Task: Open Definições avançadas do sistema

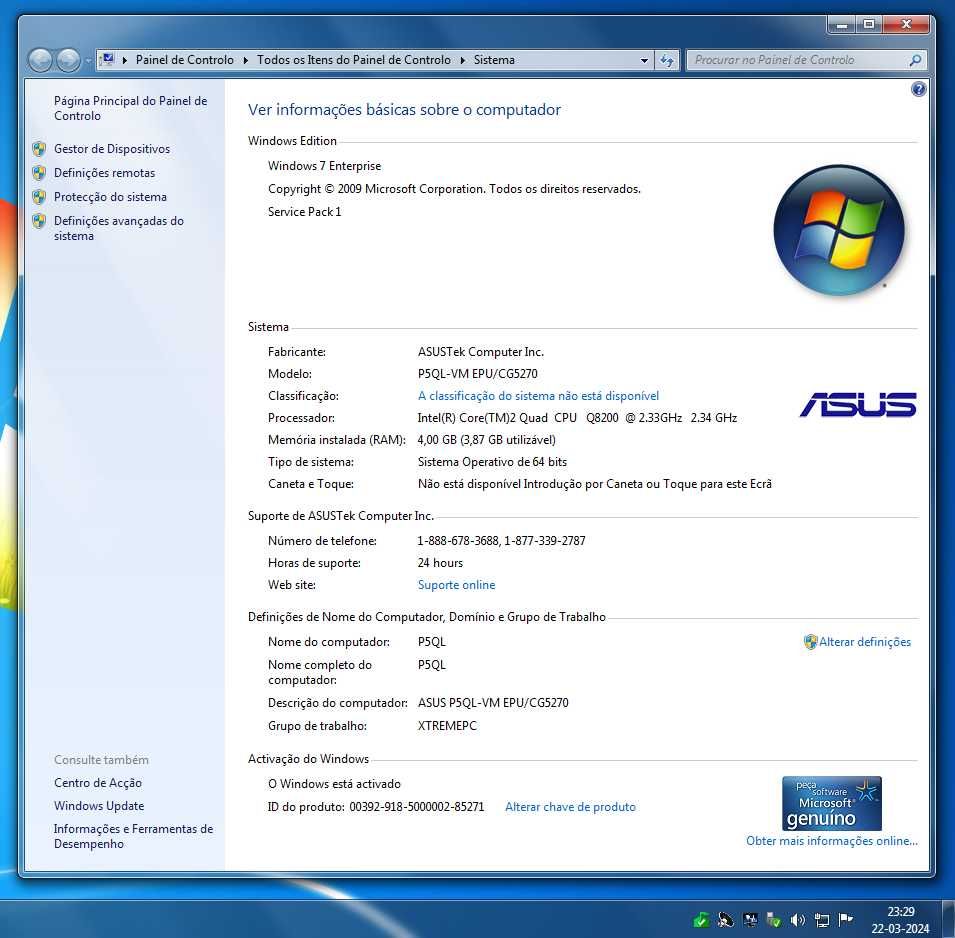Action: (x=119, y=228)
